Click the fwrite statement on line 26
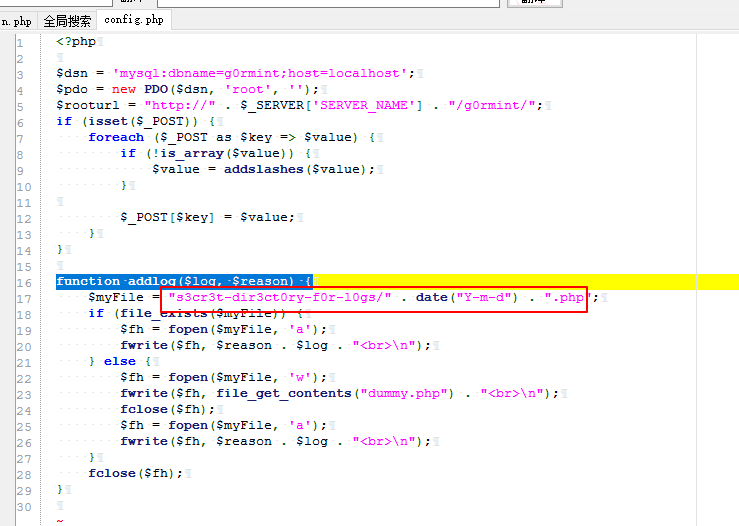The width and height of the screenshot is (739, 526). pyautogui.click(x=275, y=442)
